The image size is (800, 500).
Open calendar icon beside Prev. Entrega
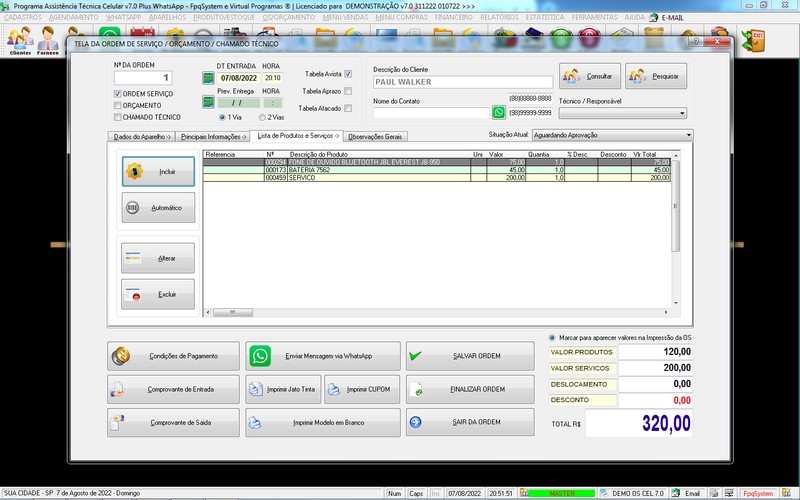(x=208, y=102)
